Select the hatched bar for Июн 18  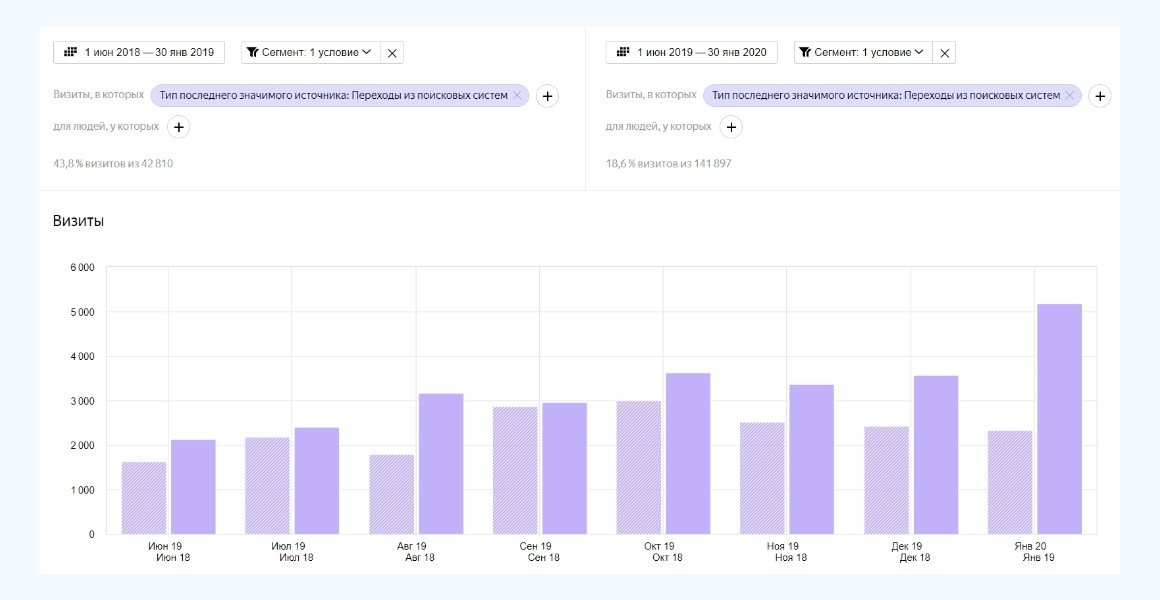pyautogui.click(x=144, y=498)
